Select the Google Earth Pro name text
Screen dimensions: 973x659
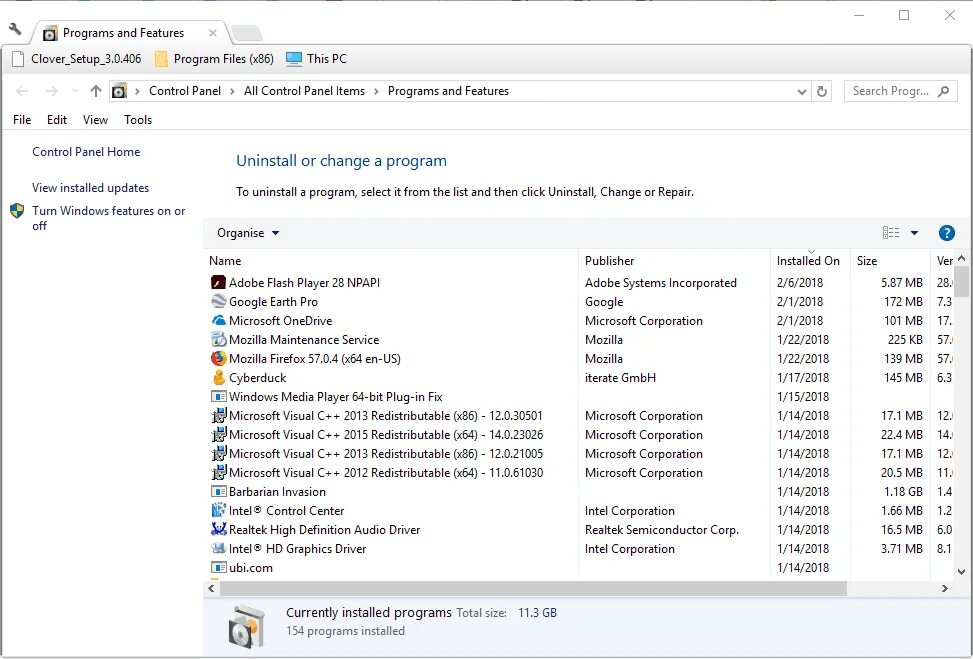(x=273, y=302)
